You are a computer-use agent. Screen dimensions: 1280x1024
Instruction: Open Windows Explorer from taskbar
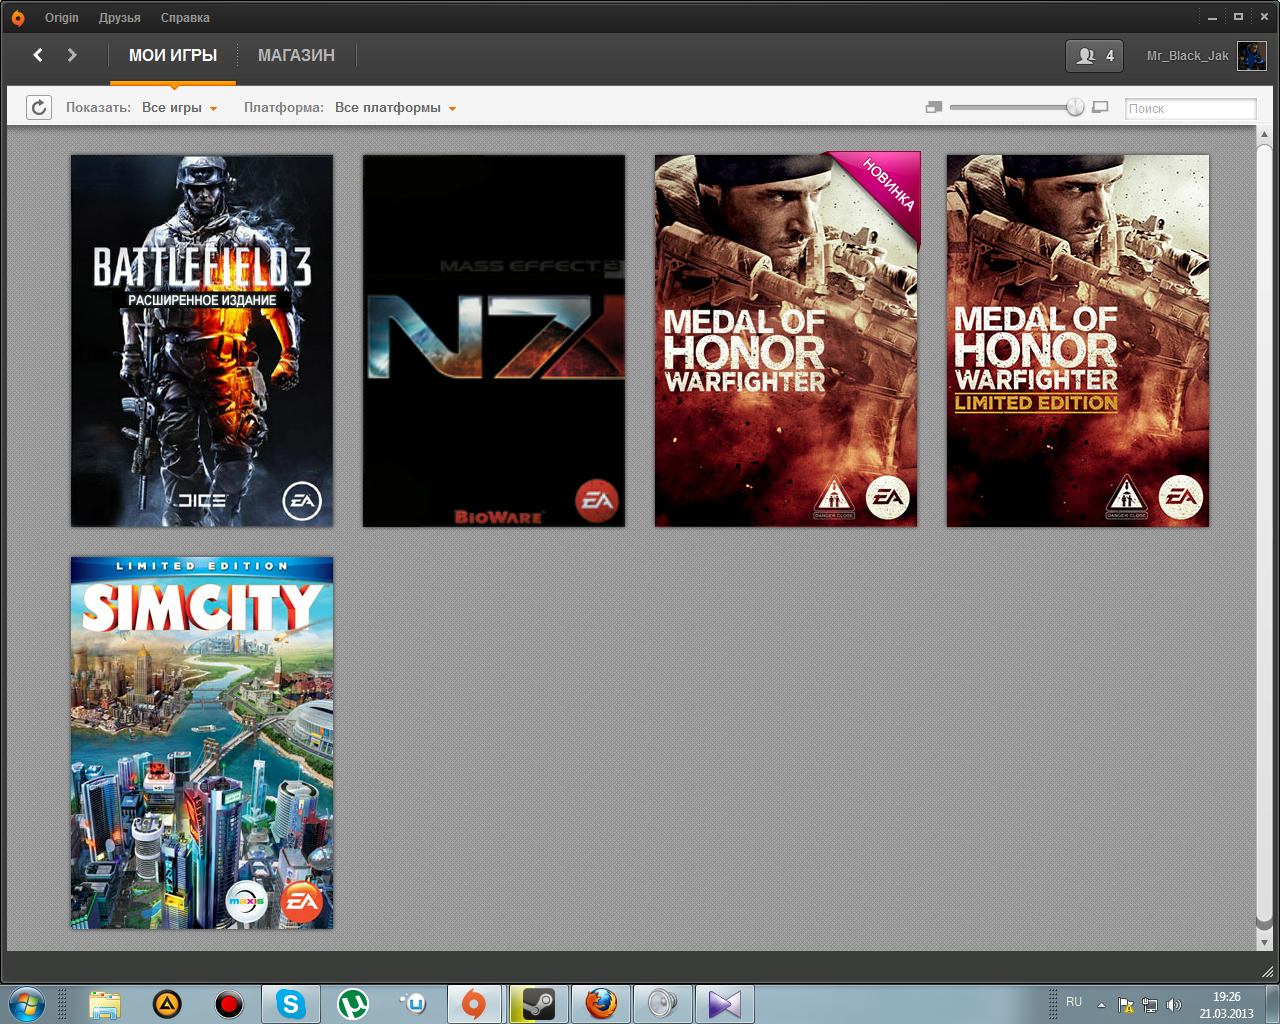[x=104, y=1004]
